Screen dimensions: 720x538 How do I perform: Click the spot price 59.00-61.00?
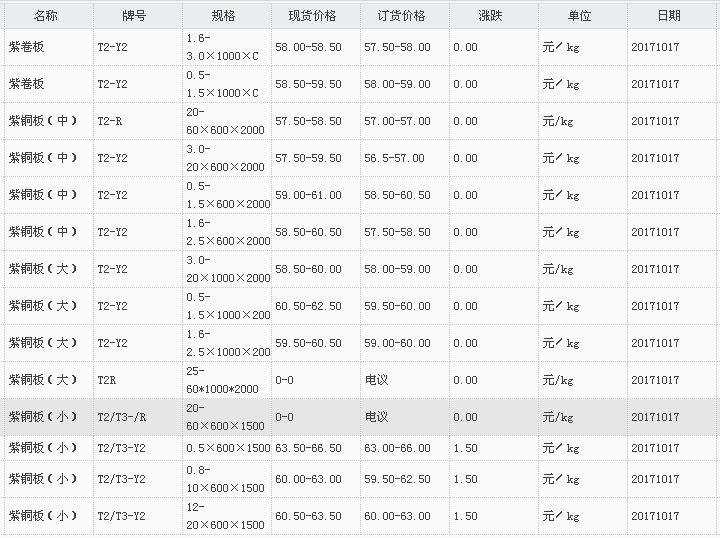click(307, 195)
